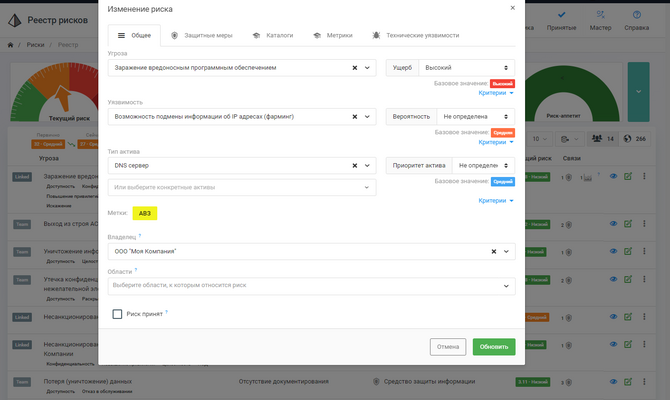
Task: Expand the Тип актива dropdown
Action: point(367,165)
